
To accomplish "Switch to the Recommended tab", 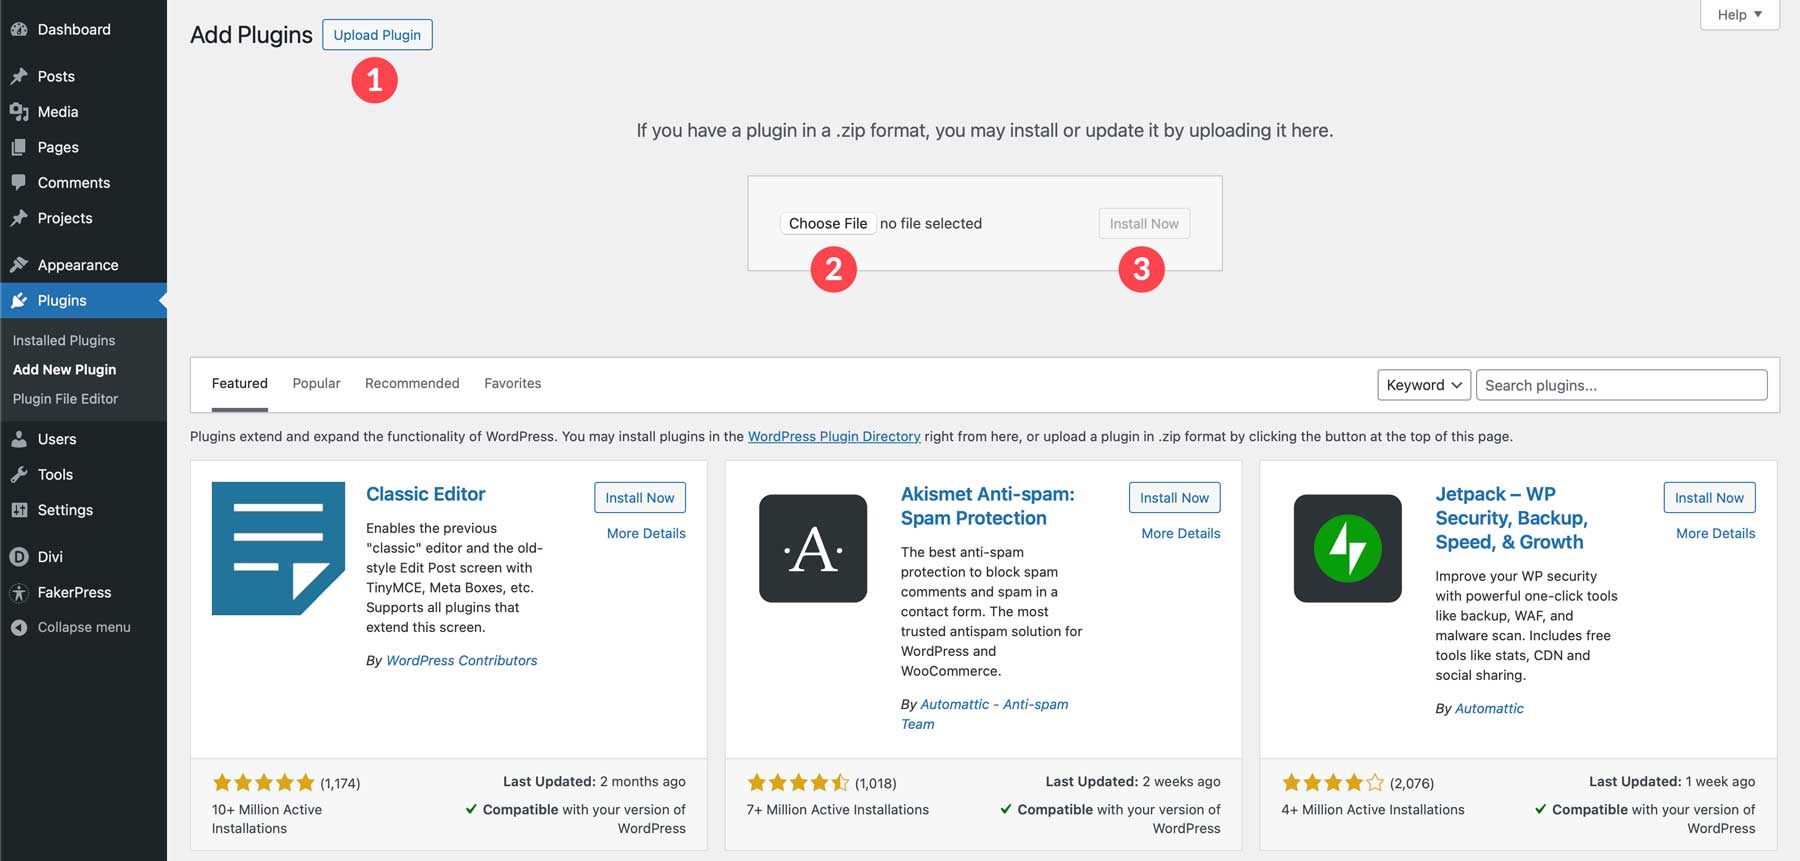I will click(x=412, y=384).
